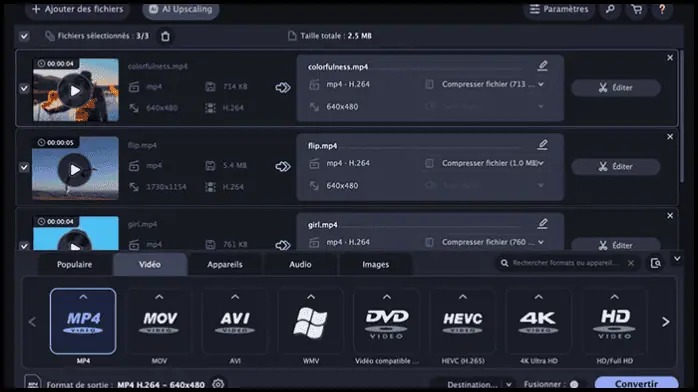Click output filename colorfulness.mp4 text
698x392 pixels.
[x=338, y=67]
